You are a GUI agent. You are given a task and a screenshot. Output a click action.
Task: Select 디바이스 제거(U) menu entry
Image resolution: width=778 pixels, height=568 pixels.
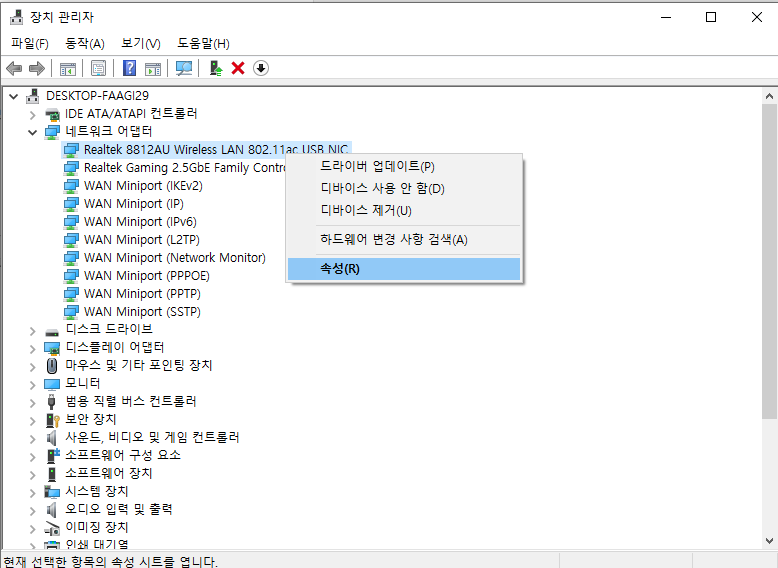click(x=404, y=210)
